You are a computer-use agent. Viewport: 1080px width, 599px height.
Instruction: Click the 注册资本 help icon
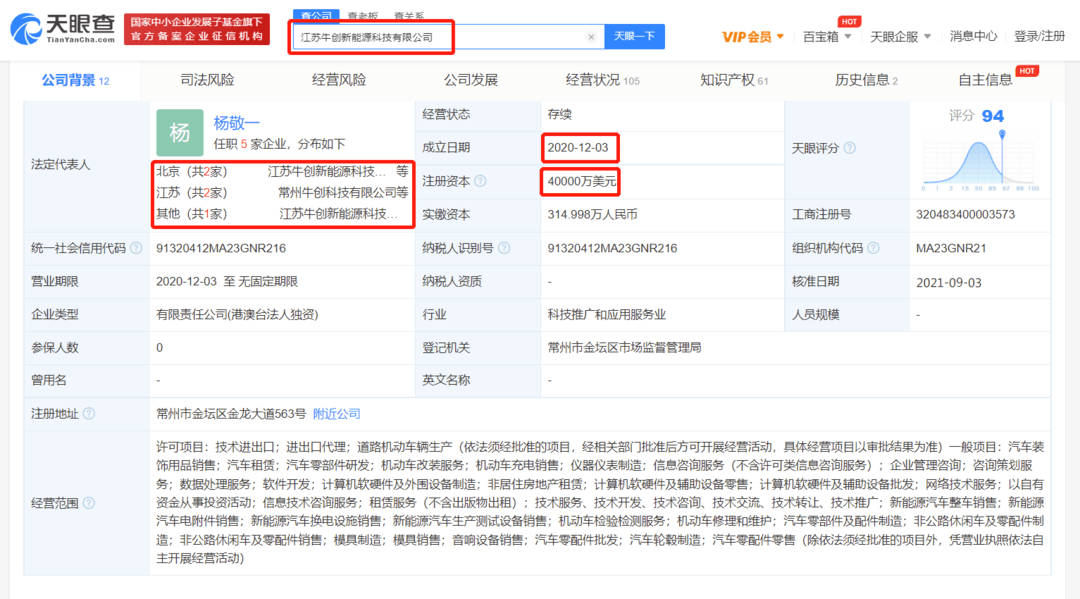pos(480,181)
